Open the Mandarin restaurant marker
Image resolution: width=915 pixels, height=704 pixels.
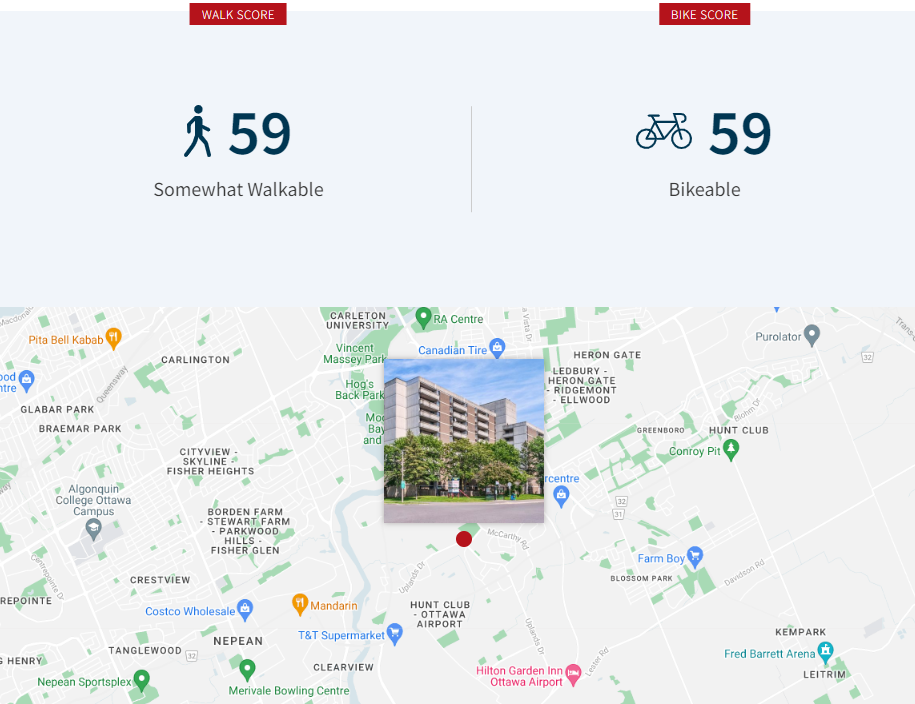tap(299, 604)
